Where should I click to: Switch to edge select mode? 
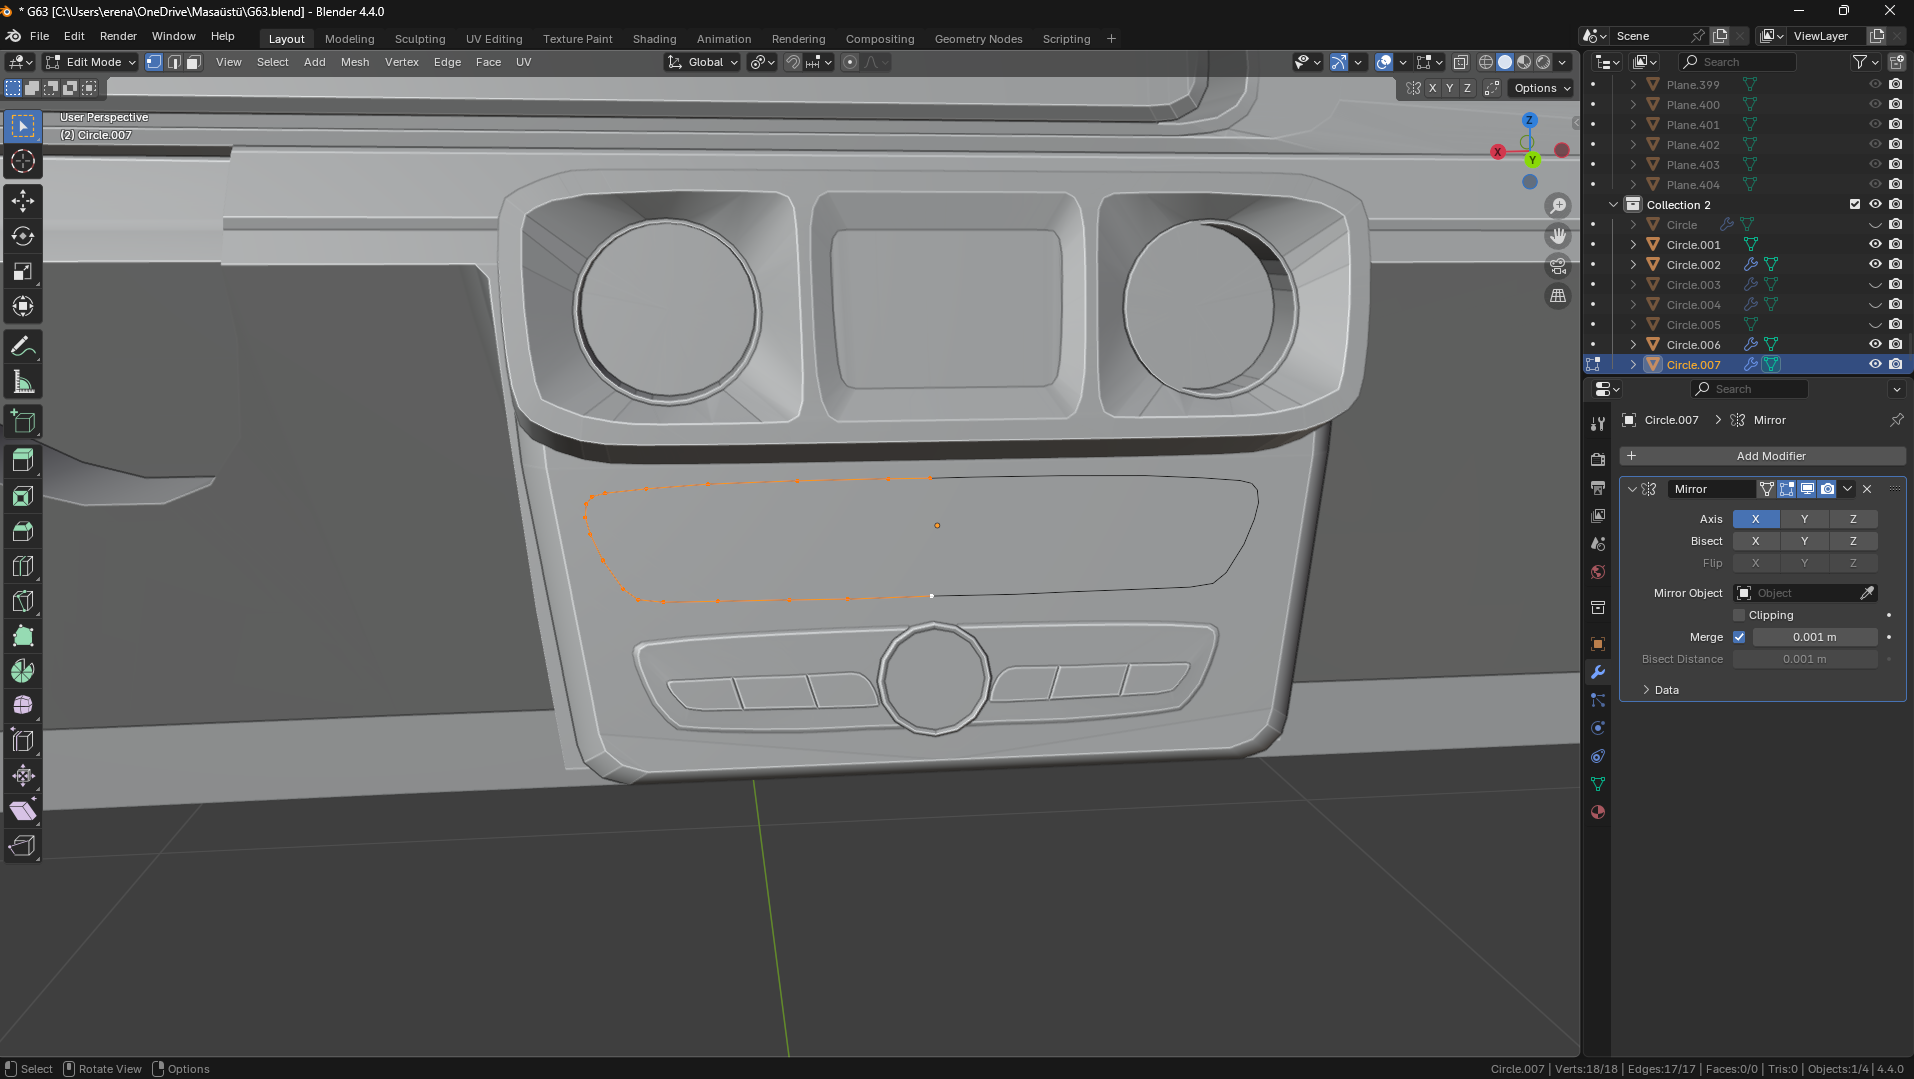coord(174,62)
